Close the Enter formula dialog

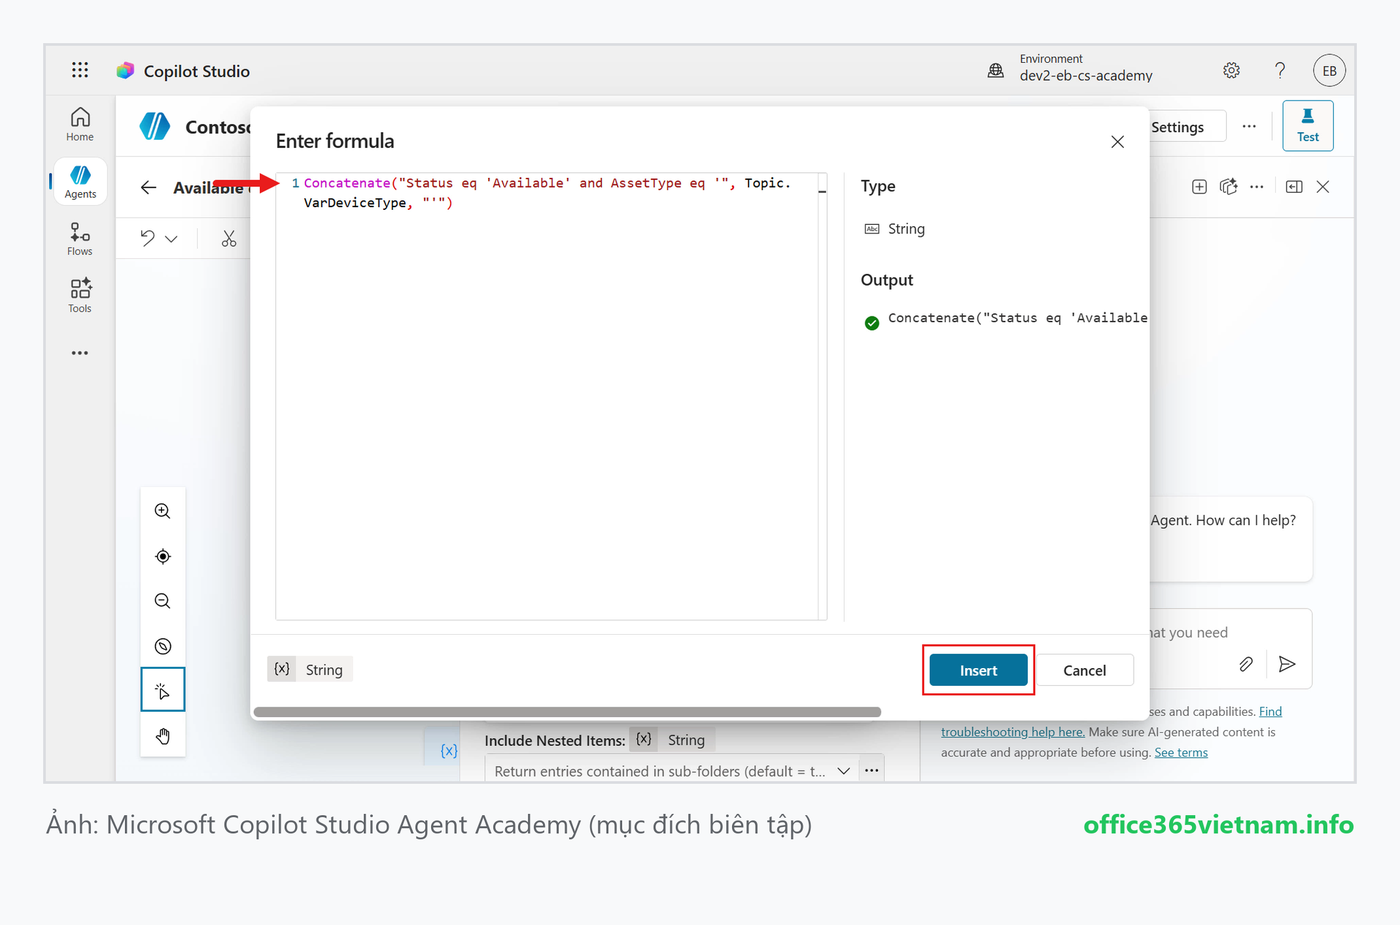(x=1118, y=142)
